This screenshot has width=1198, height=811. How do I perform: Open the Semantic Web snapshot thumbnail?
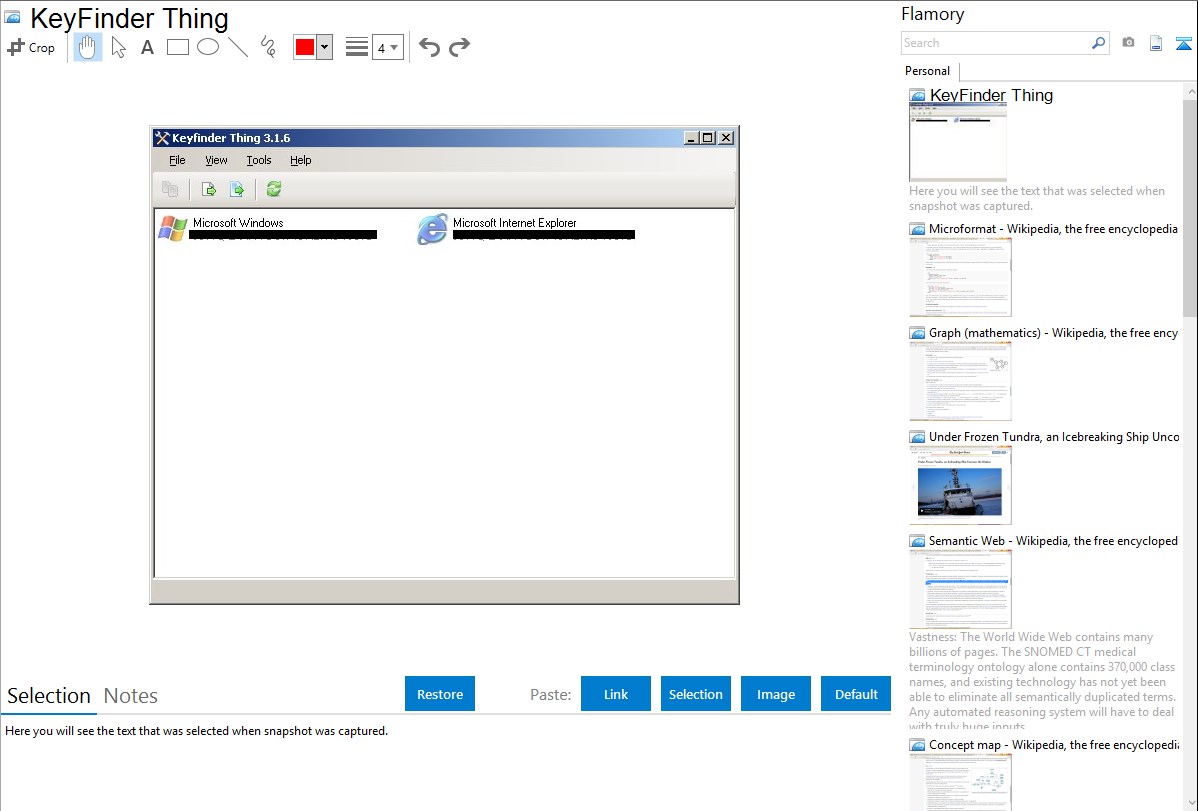(x=960, y=589)
